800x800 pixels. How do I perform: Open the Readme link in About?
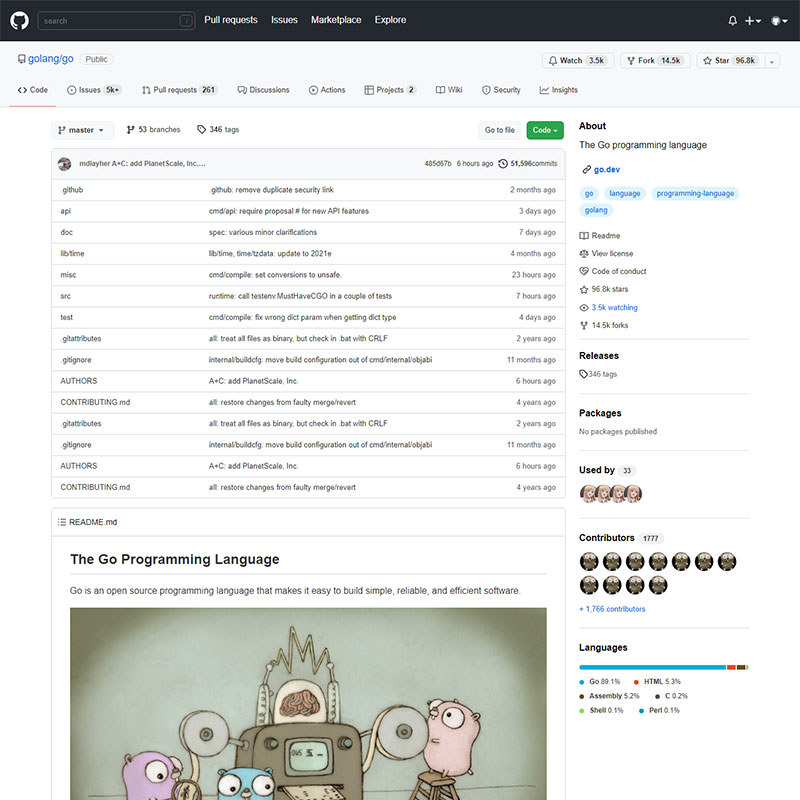600,236
